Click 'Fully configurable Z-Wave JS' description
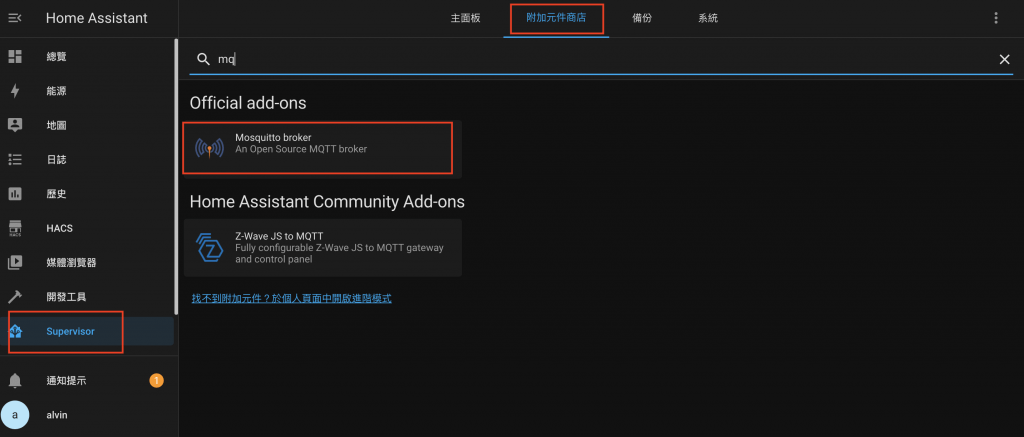This screenshot has width=1024, height=437. coord(339,253)
